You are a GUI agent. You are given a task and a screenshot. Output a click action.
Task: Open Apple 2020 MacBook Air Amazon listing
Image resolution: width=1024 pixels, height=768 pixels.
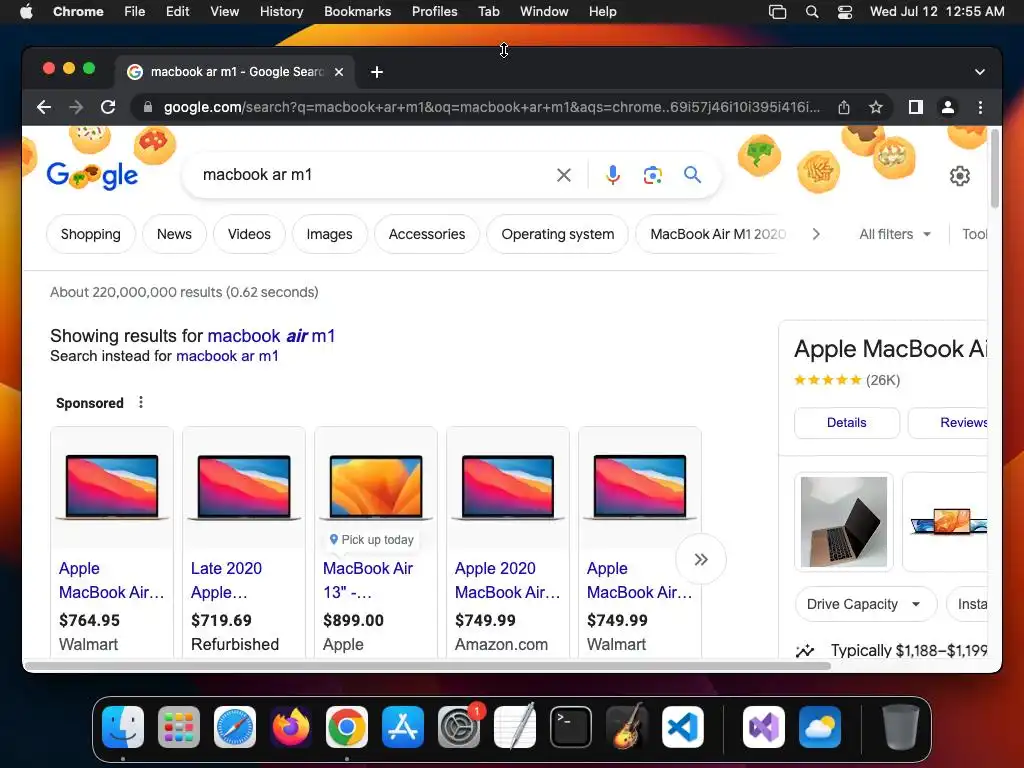click(x=507, y=542)
